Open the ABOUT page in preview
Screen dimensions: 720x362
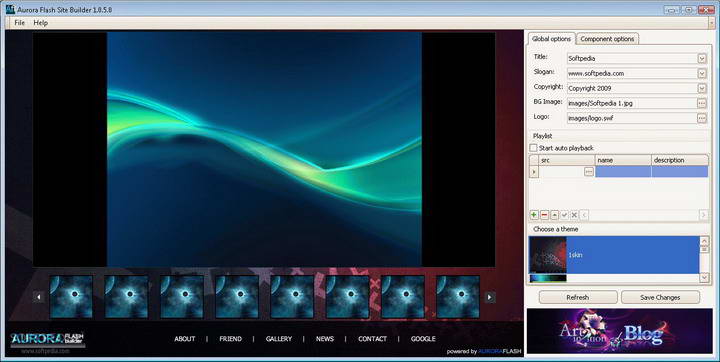pyautogui.click(x=185, y=339)
